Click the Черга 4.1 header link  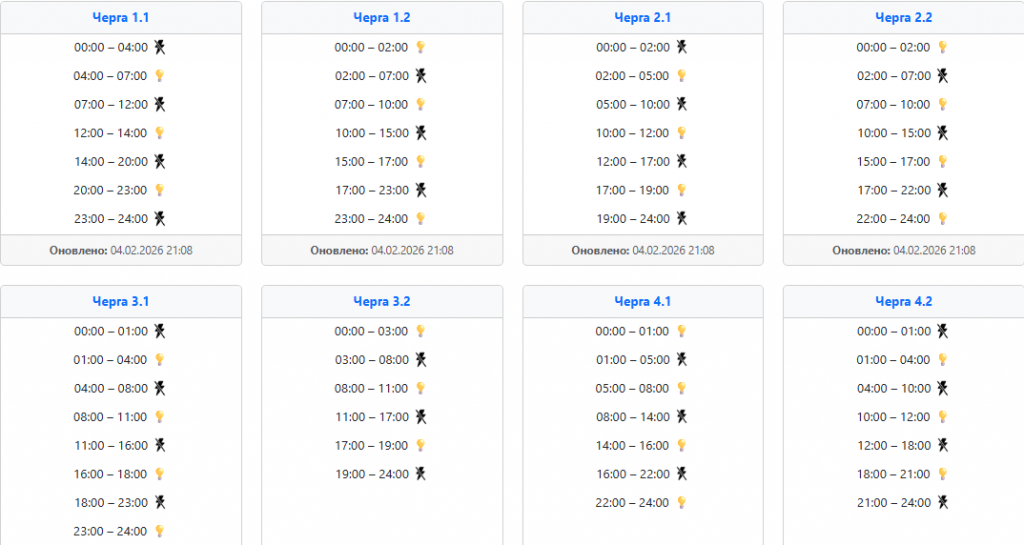tap(642, 301)
